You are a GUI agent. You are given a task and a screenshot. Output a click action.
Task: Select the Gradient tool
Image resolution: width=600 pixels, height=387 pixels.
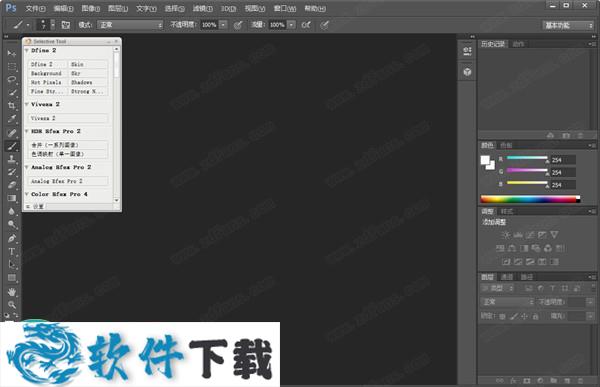[x=12, y=198]
